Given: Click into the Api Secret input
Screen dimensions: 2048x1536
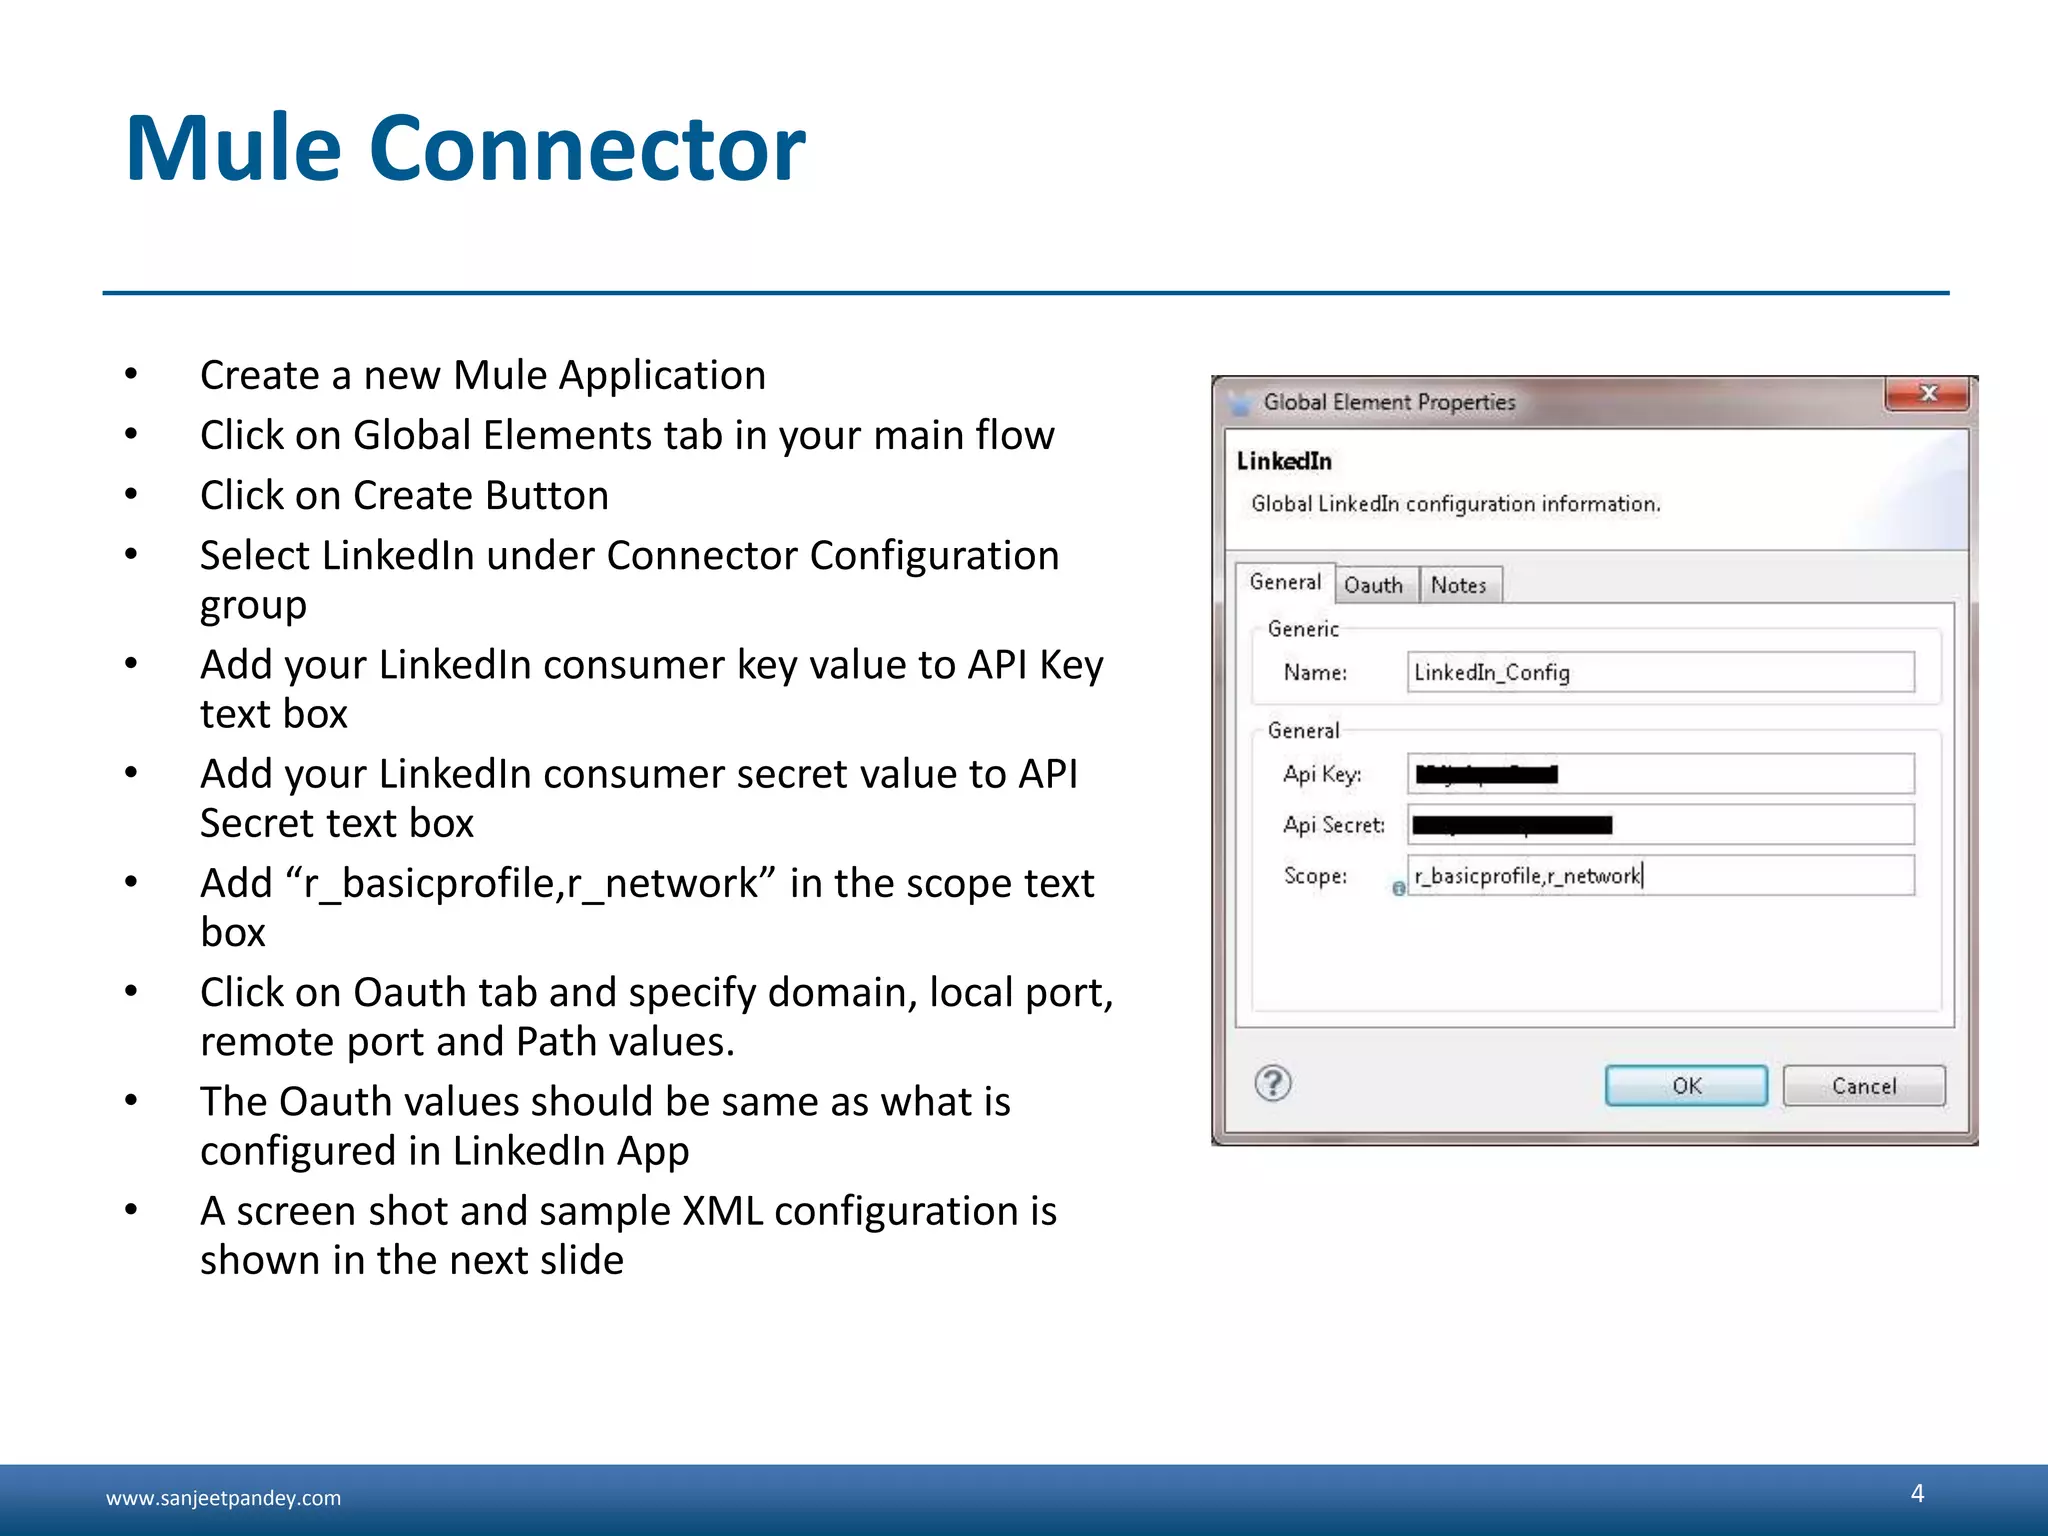Looking at the screenshot, I should point(1661,825).
